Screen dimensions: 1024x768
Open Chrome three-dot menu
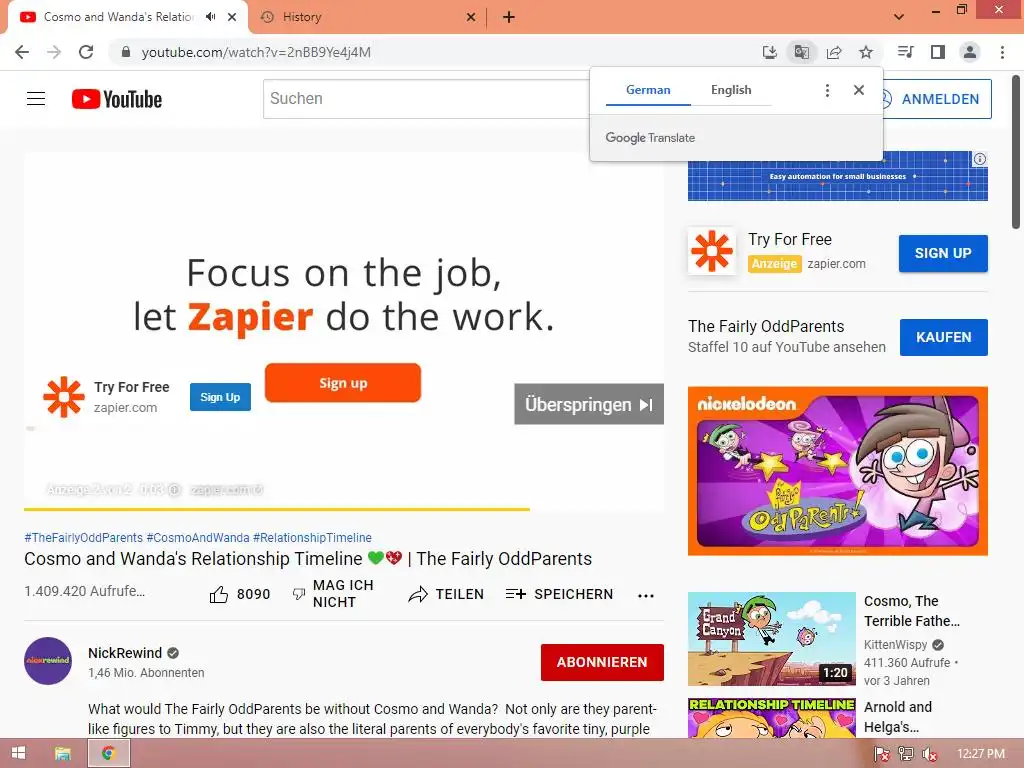point(1002,52)
